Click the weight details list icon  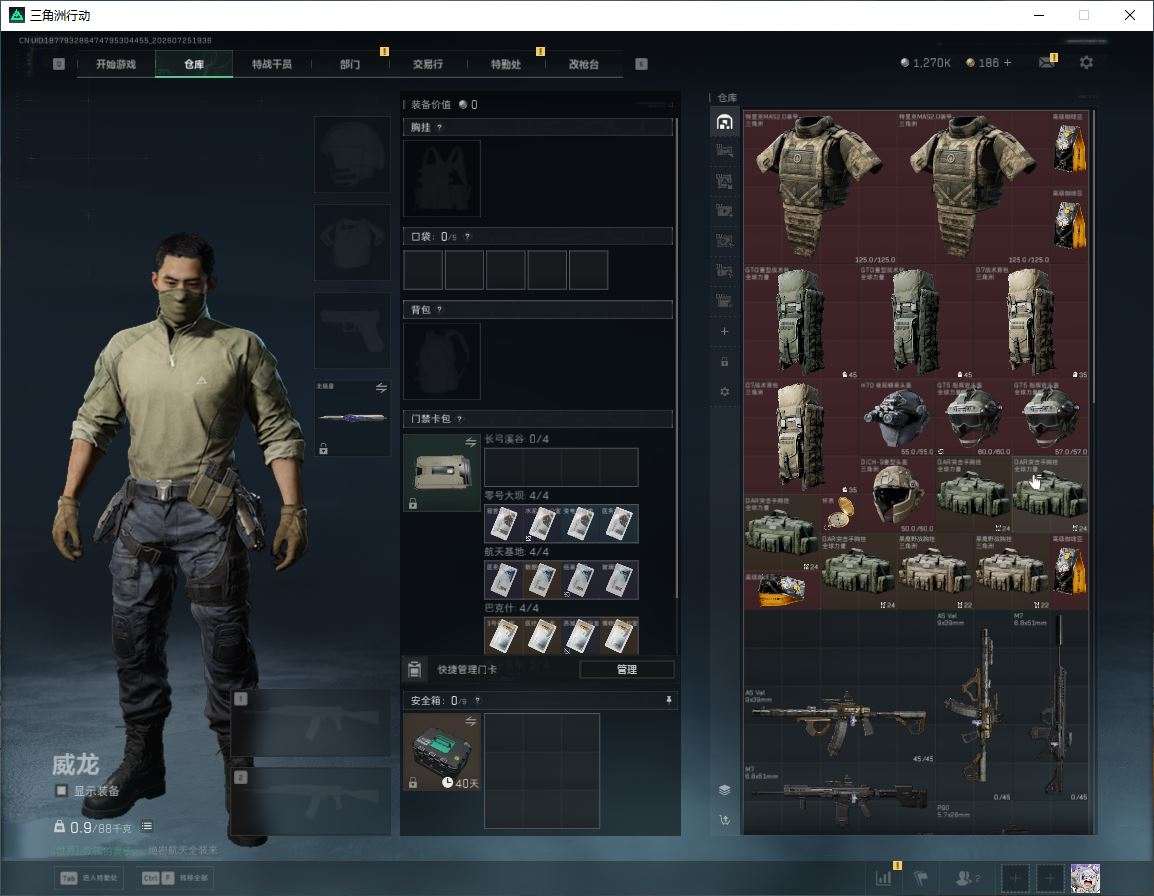tap(147, 826)
